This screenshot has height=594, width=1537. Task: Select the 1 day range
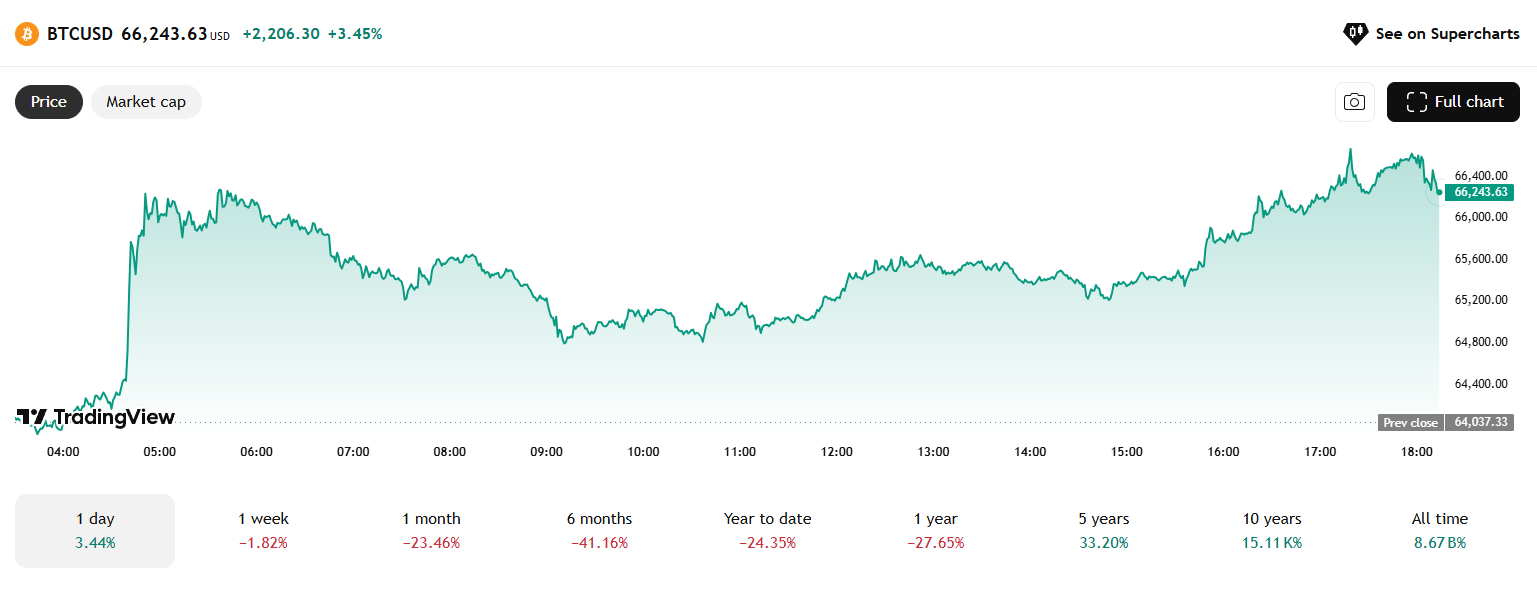pyautogui.click(x=95, y=530)
